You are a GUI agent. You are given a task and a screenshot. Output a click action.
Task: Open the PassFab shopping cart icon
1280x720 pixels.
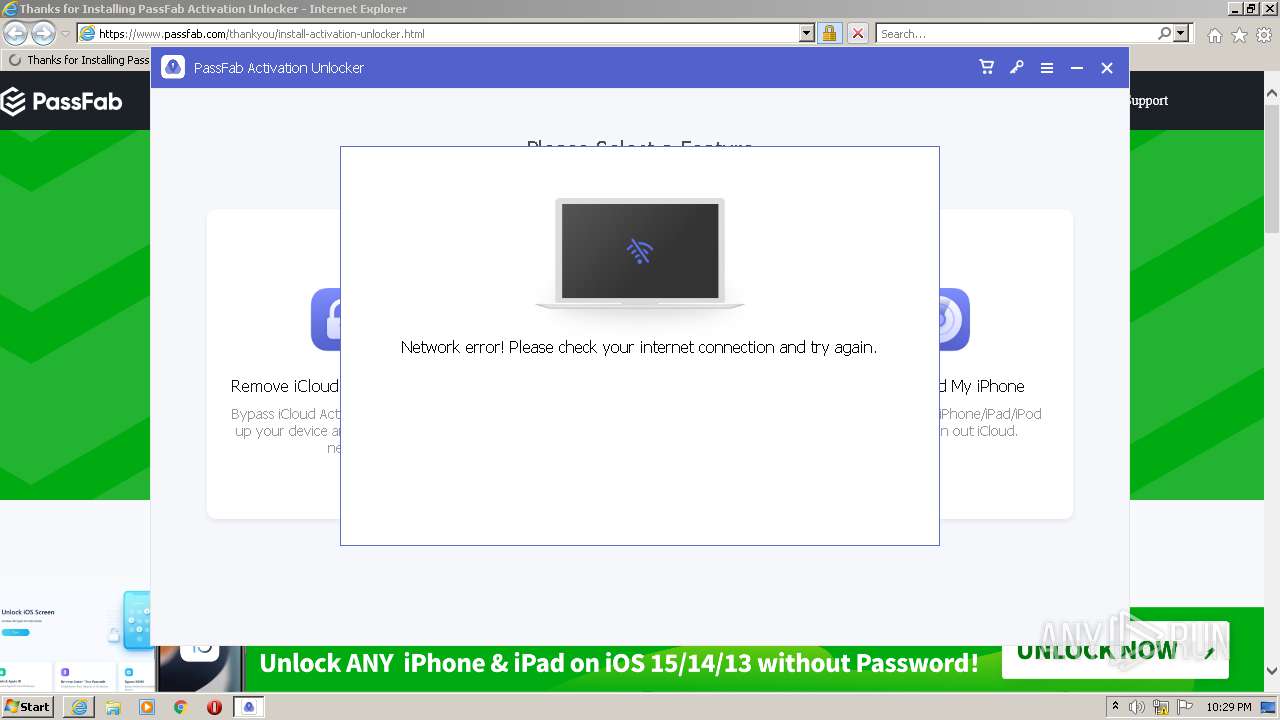pos(987,68)
